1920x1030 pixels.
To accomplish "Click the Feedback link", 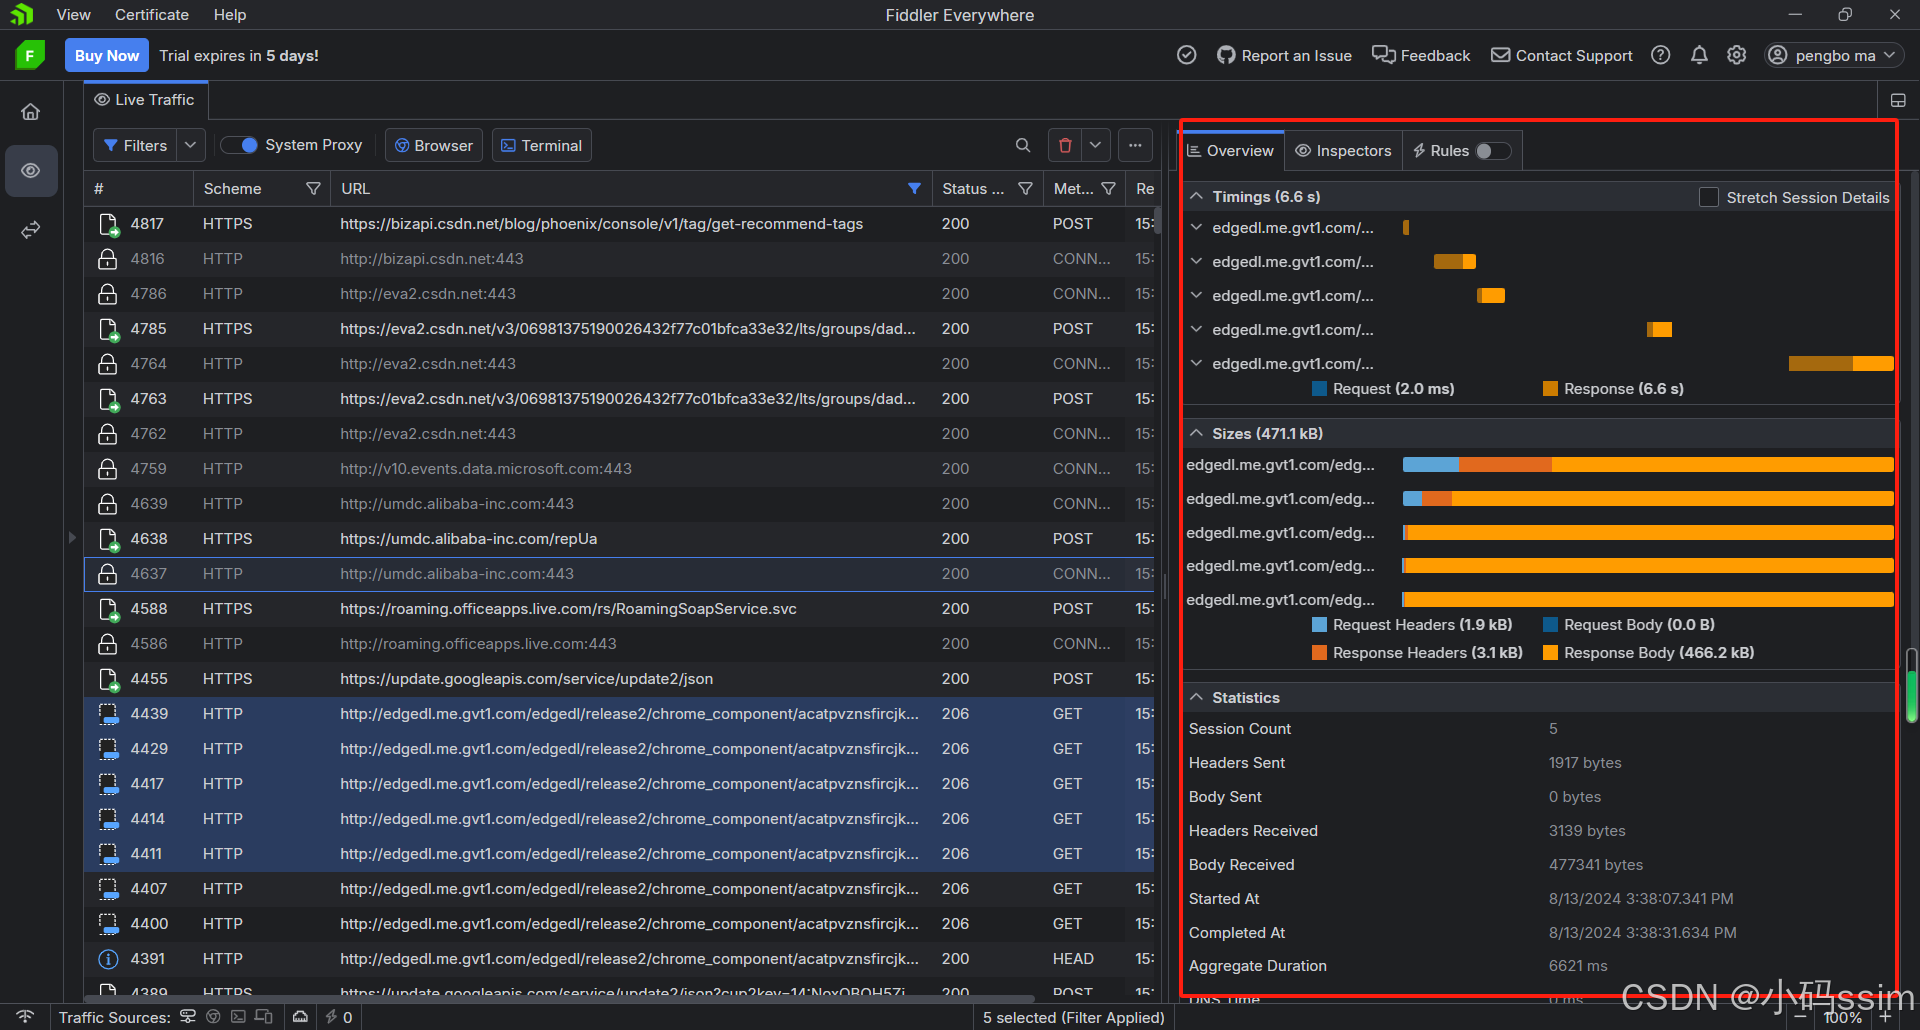I will pos(1421,56).
